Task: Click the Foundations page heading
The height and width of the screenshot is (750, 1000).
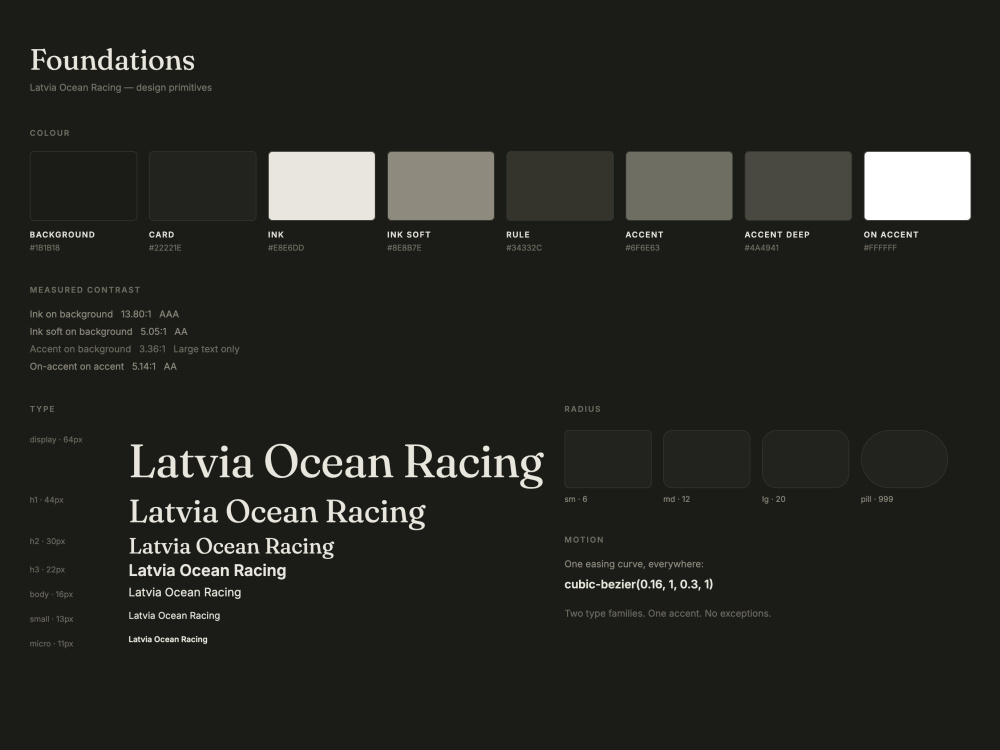Action: click(112, 60)
